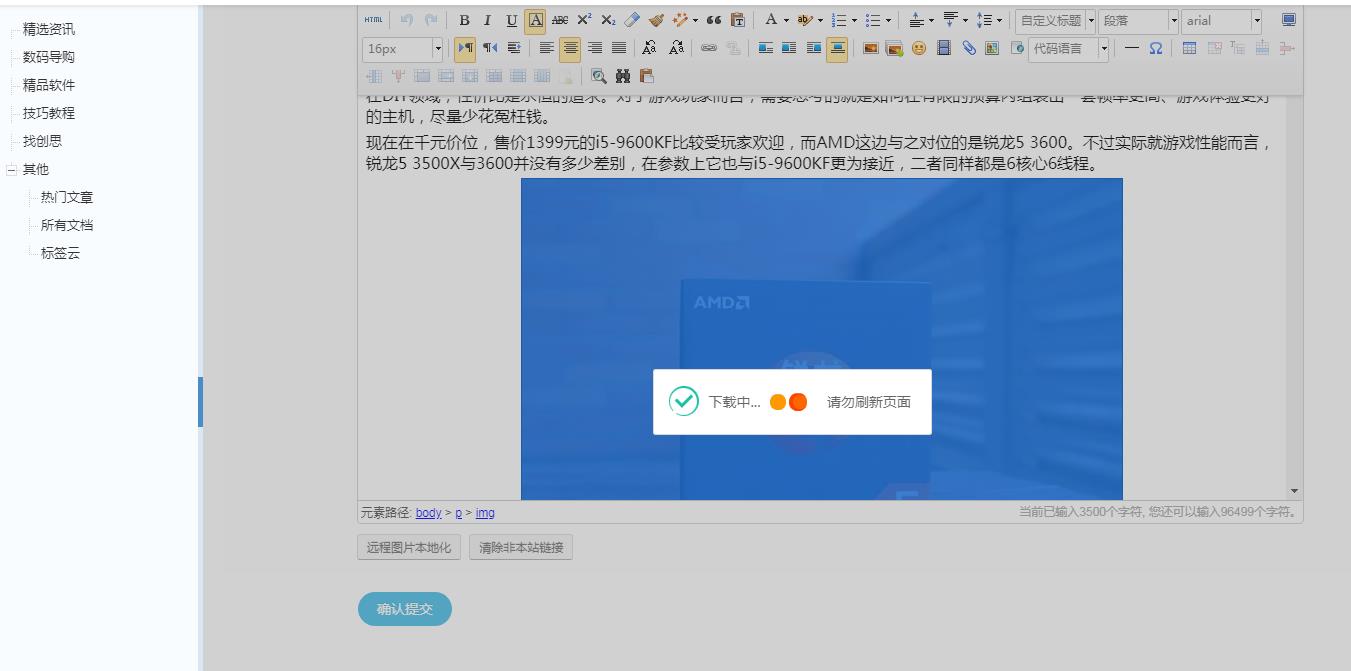Select the AMD image in the editor
This screenshot has width=1351, height=671.
[822, 339]
